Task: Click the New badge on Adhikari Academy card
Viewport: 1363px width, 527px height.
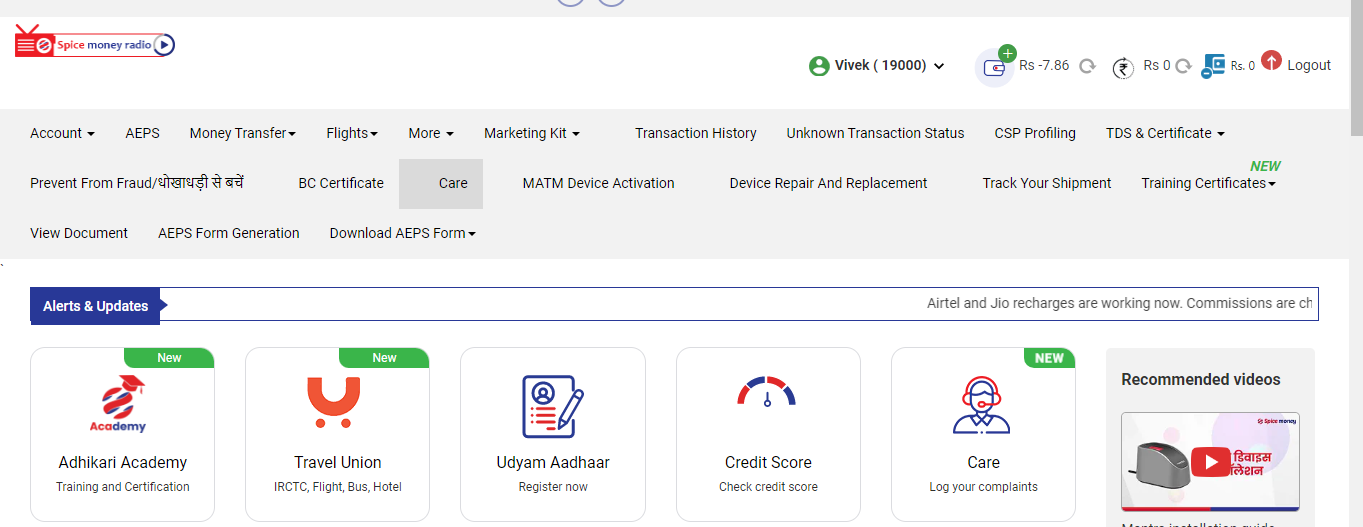Action: click(x=169, y=358)
